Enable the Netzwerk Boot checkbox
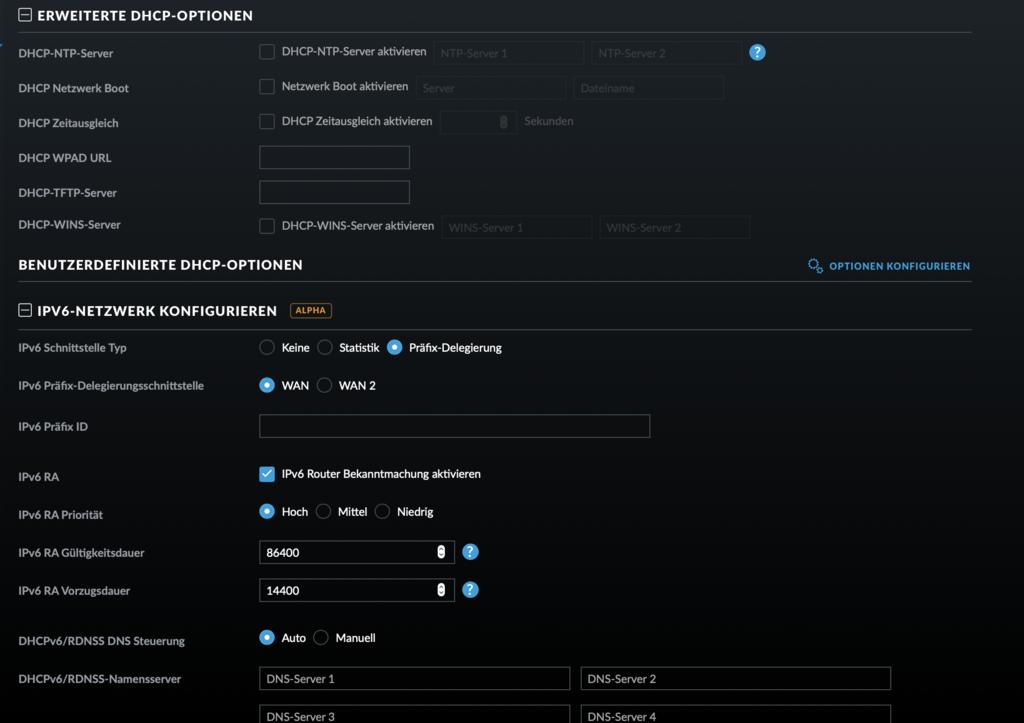1024x723 pixels. [267, 87]
